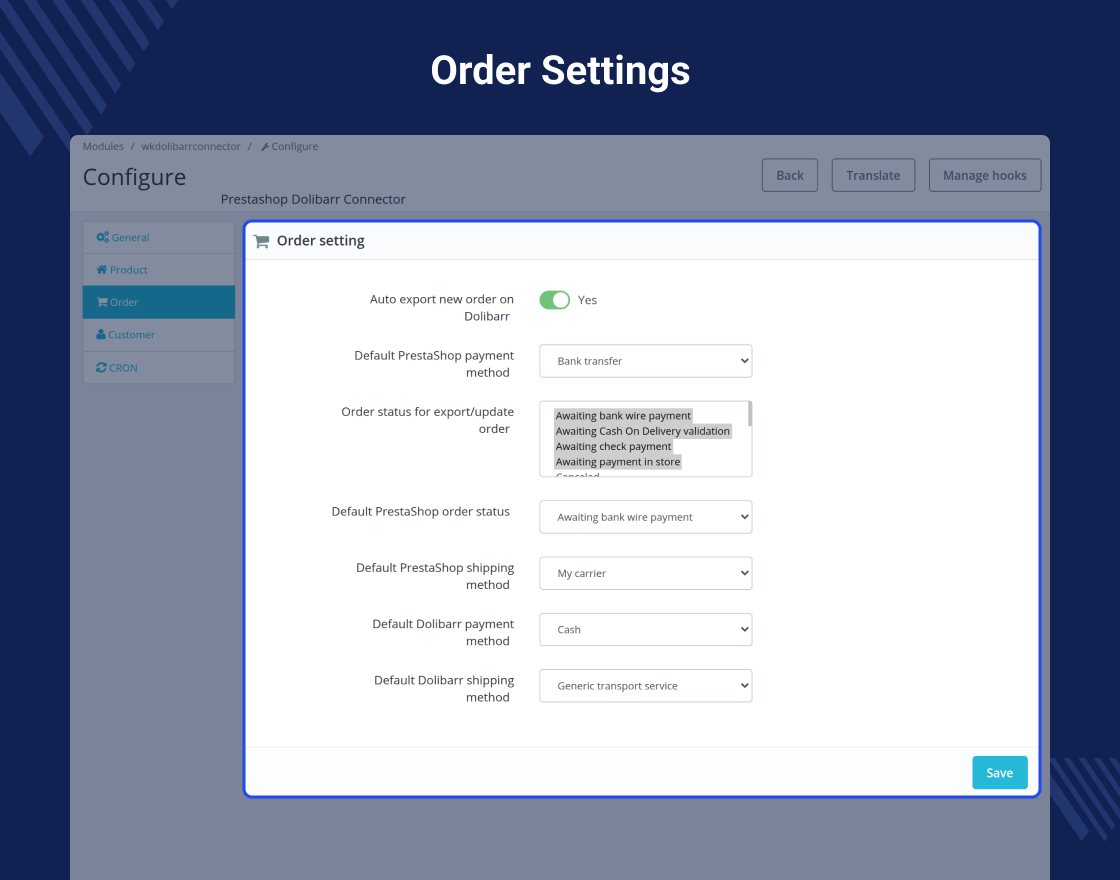The image size is (1120, 880).
Task: Click Modules breadcrumb link
Action: coord(103,146)
